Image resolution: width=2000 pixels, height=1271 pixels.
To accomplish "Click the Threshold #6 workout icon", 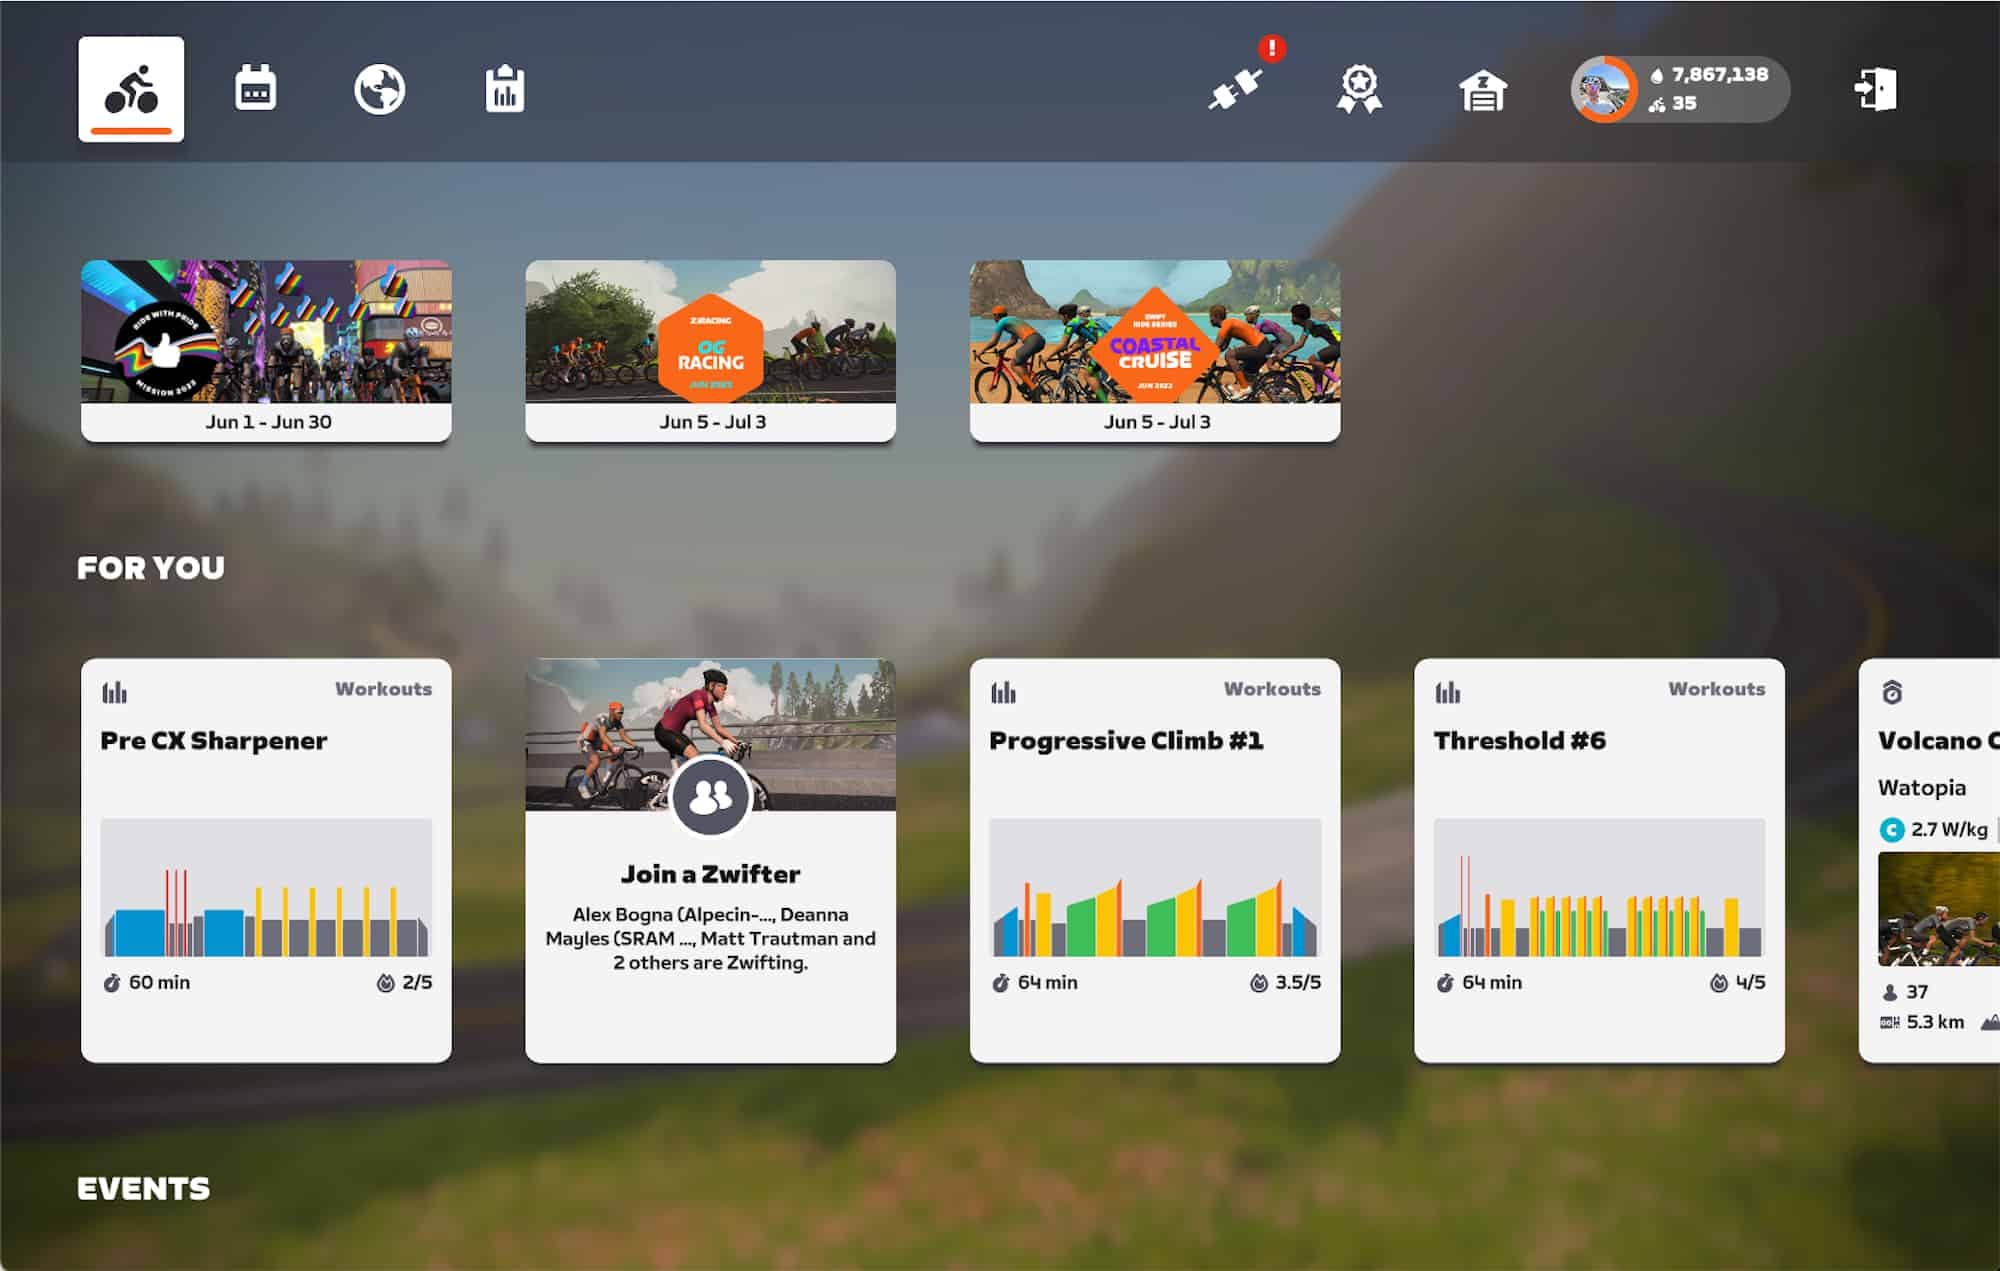I will pos(1447,691).
